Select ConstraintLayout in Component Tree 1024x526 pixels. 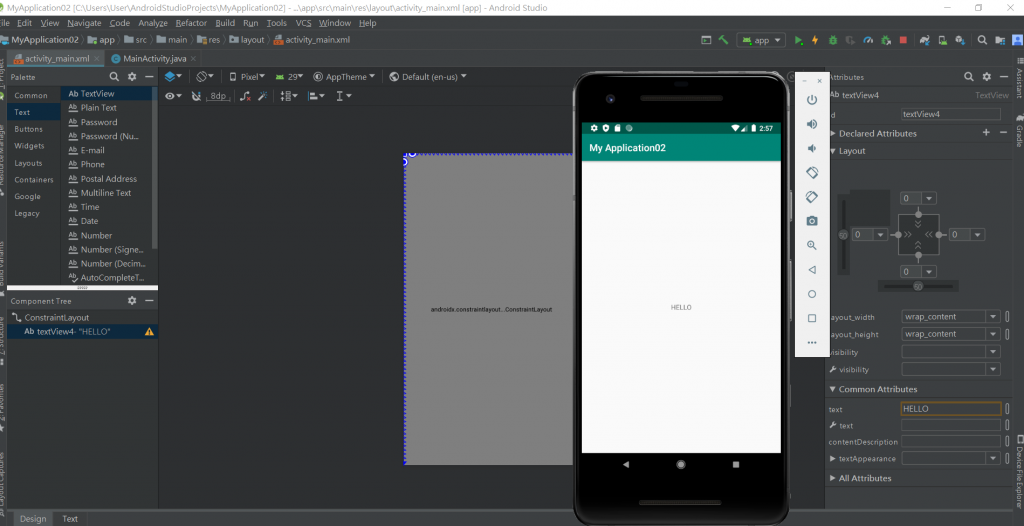click(x=56, y=318)
